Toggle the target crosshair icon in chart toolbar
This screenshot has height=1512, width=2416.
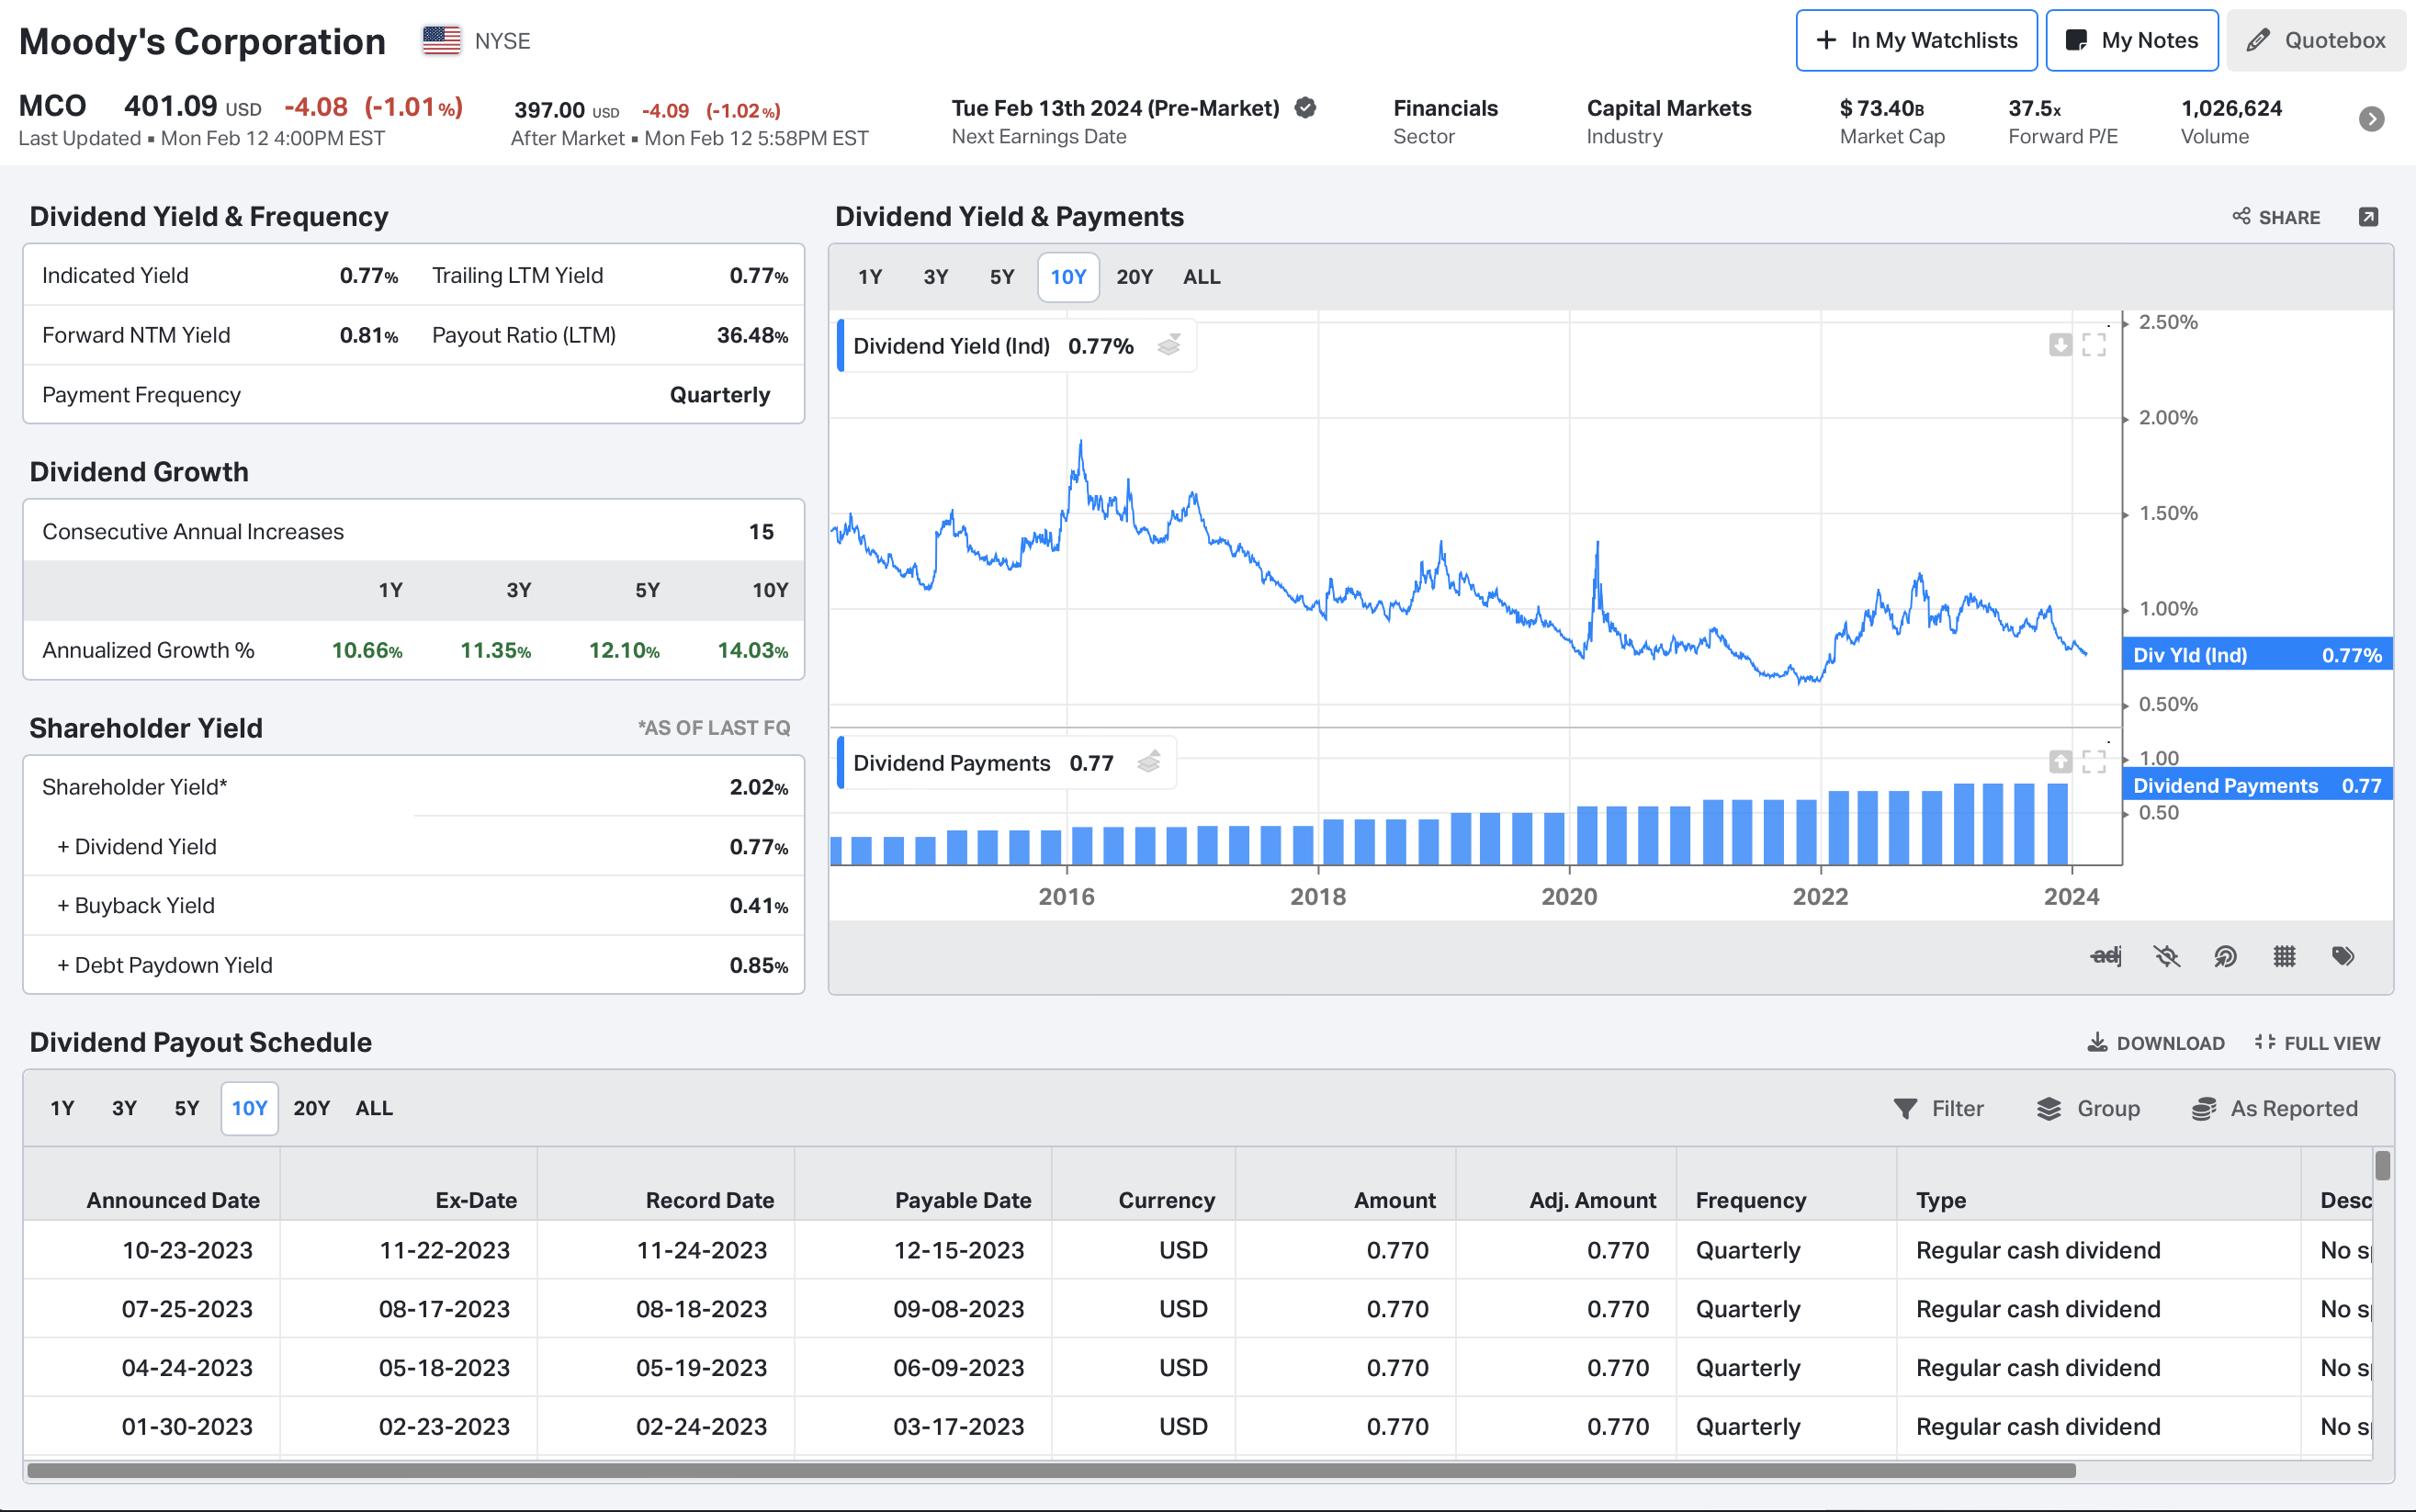2225,956
